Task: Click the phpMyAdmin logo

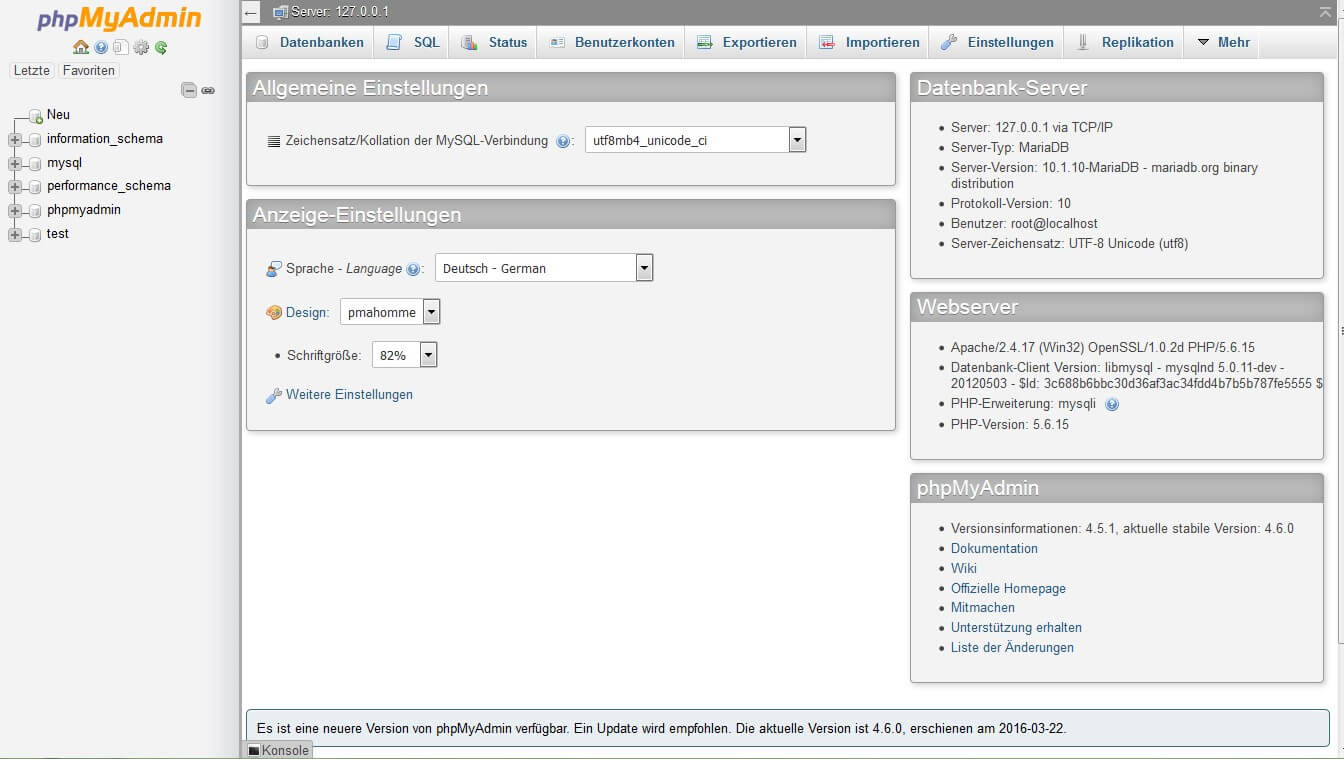Action: (119, 19)
